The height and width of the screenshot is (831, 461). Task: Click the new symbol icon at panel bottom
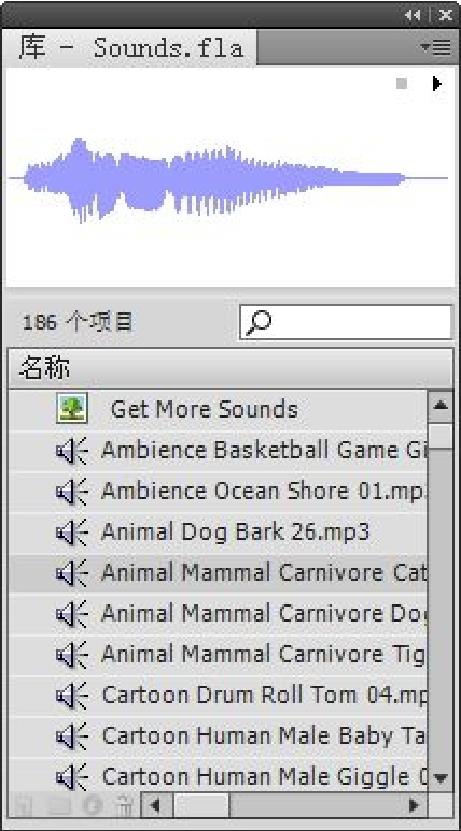point(22,807)
